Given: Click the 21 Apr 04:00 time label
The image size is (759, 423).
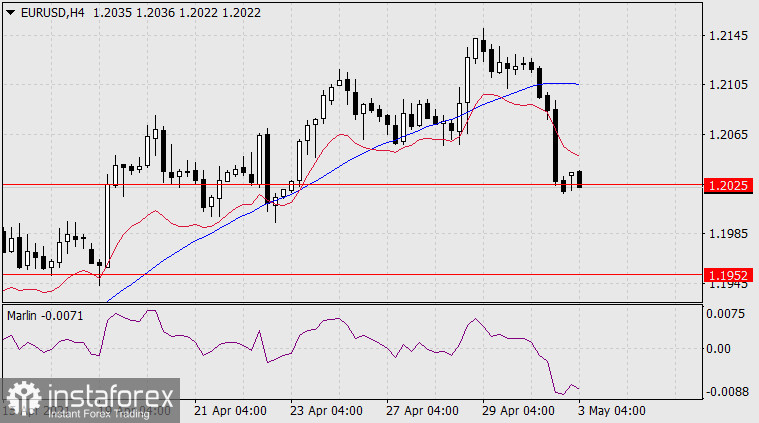Looking at the screenshot, I should [230, 411].
